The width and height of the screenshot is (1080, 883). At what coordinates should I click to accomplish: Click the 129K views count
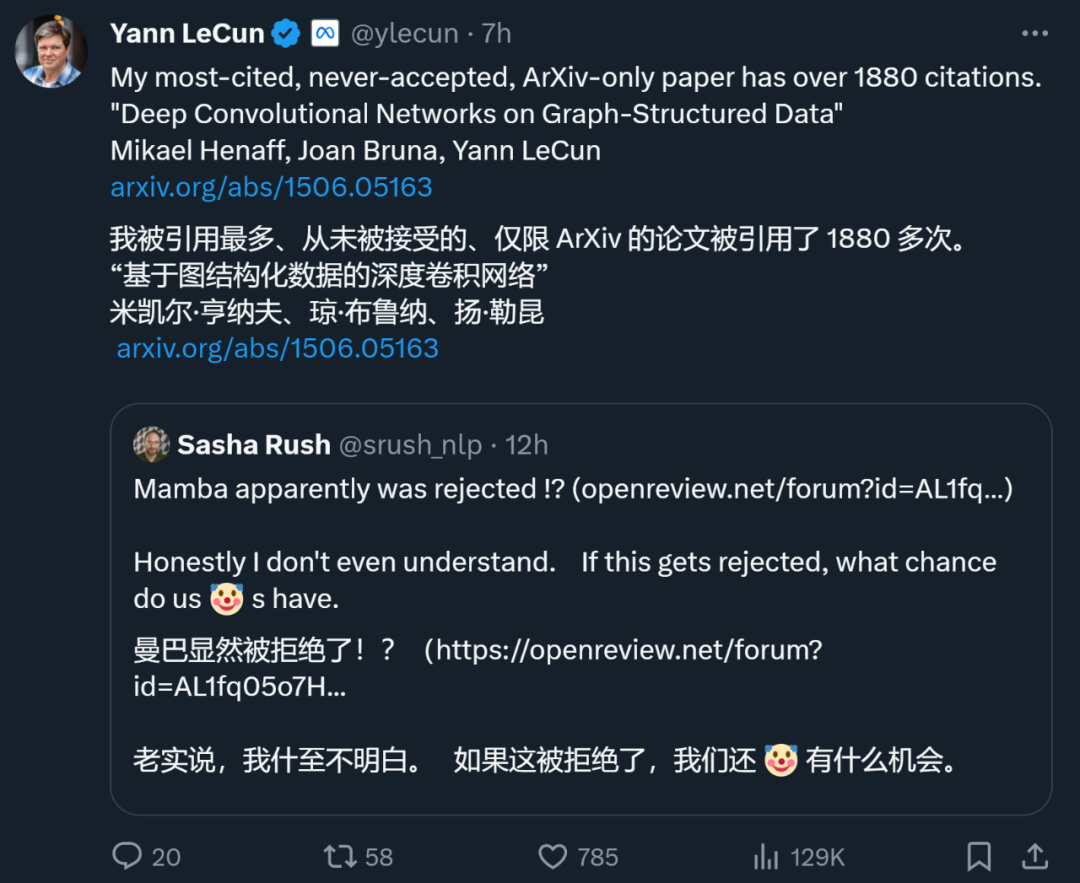point(816,857)
